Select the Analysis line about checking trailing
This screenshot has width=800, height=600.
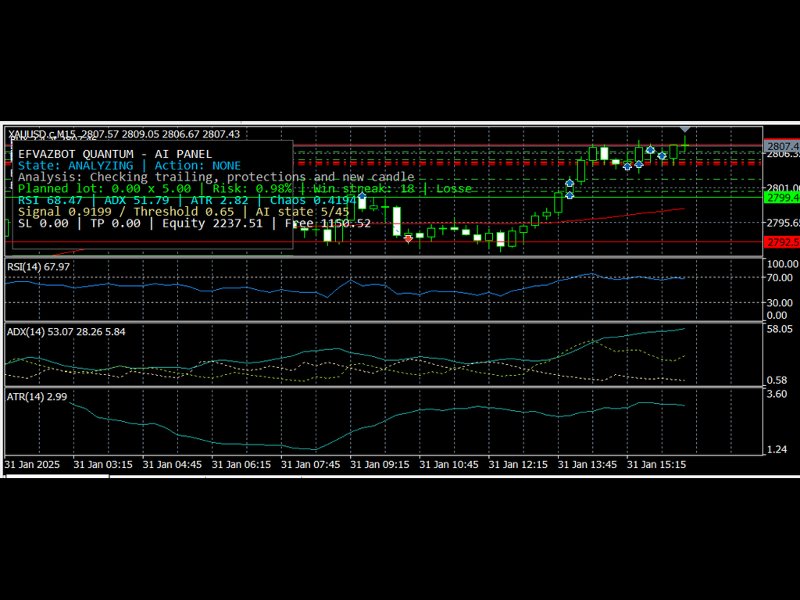tap(216, 177)
